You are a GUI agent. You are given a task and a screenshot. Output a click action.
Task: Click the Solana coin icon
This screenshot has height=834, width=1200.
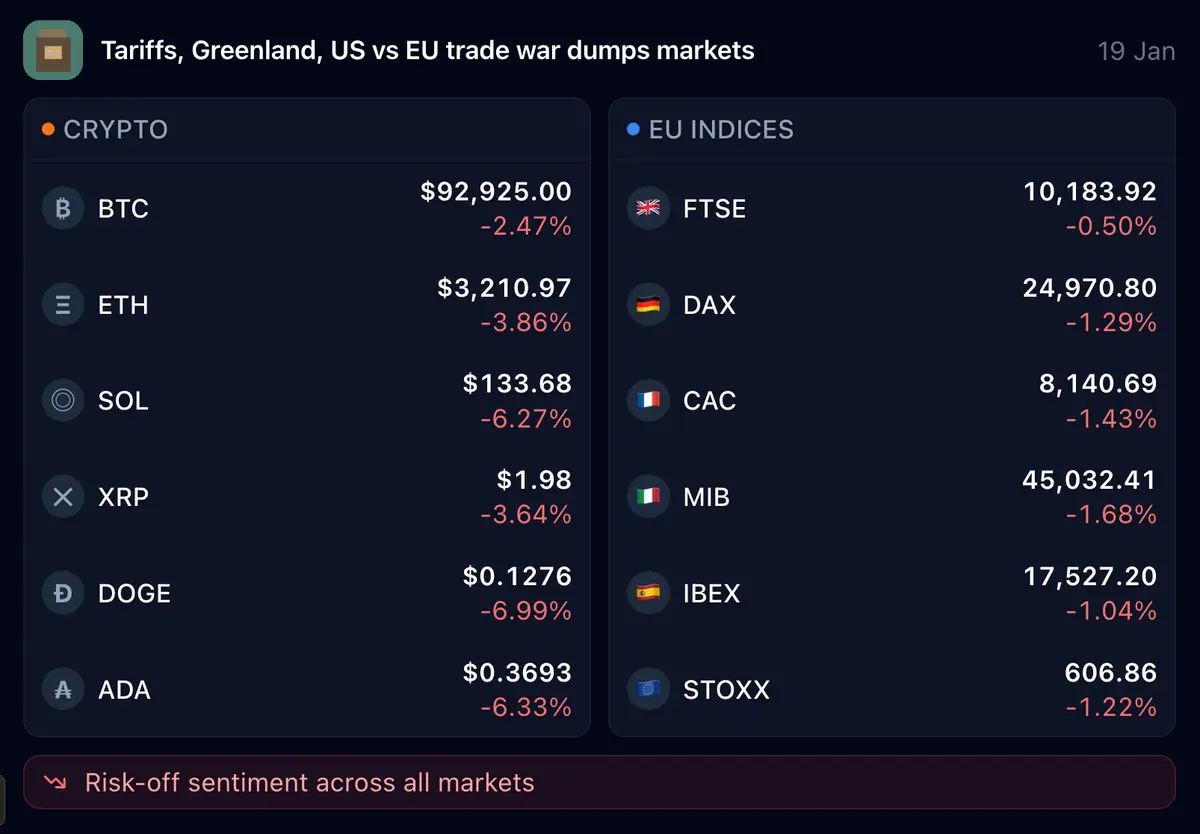(63, 401)
